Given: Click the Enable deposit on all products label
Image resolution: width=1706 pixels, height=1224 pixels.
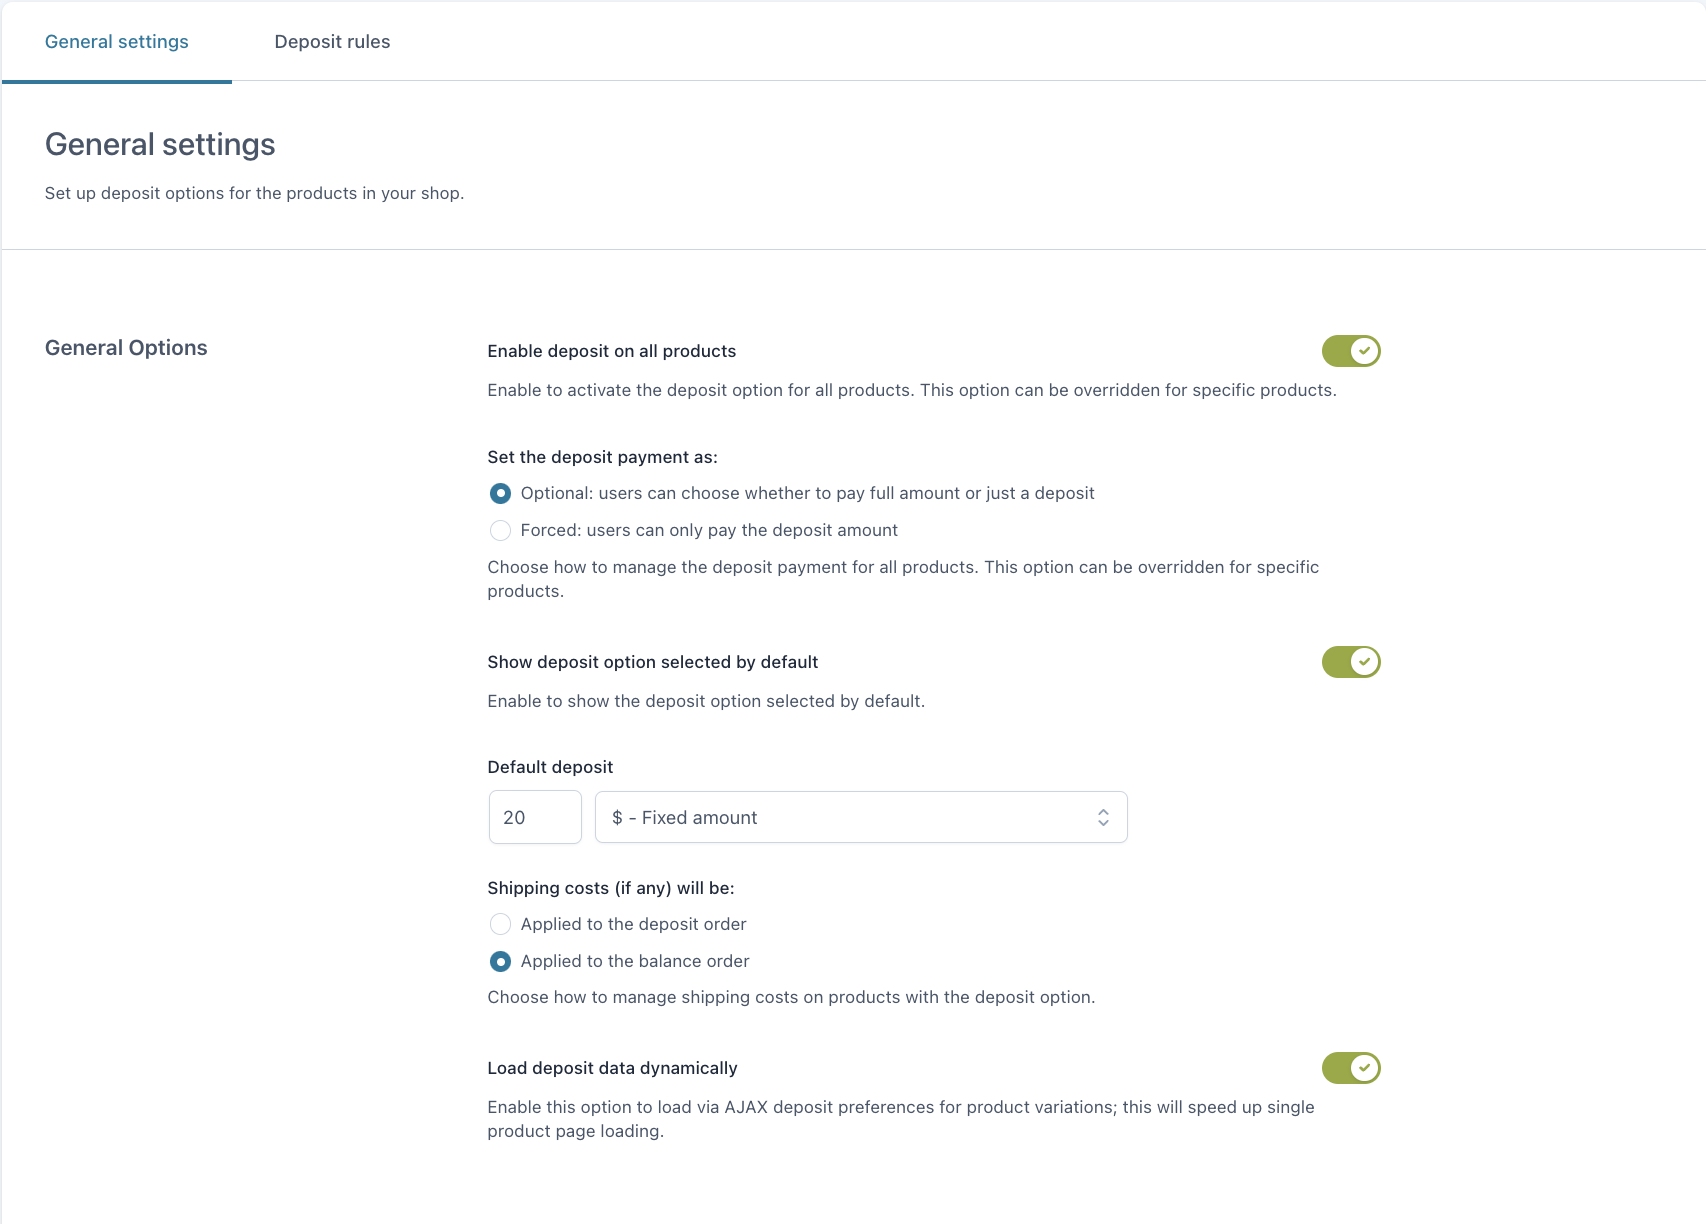Looking at the screenshot, I should 611,351.
